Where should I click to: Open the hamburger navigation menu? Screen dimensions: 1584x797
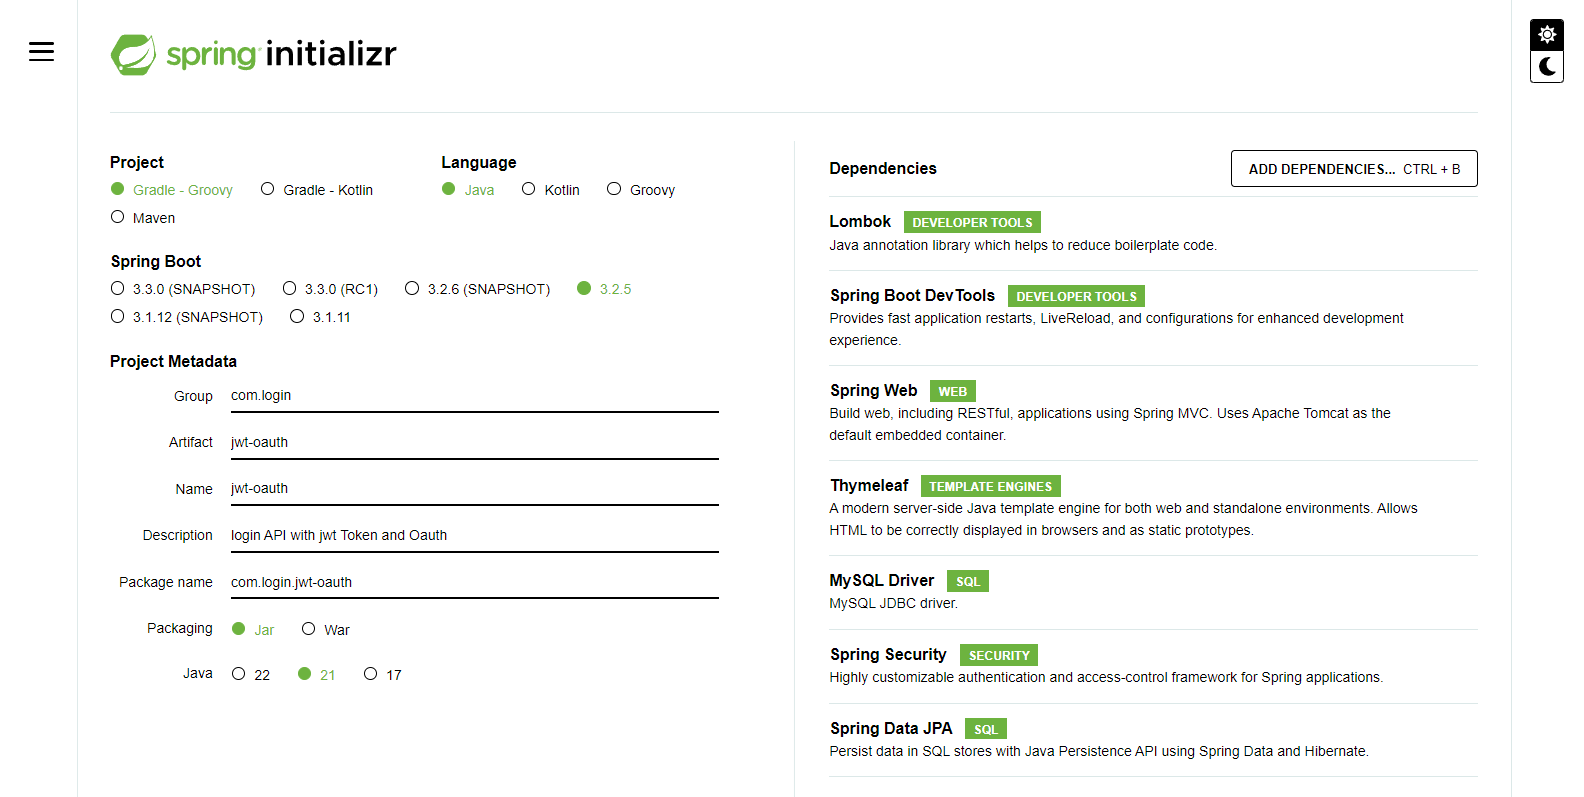41,52
